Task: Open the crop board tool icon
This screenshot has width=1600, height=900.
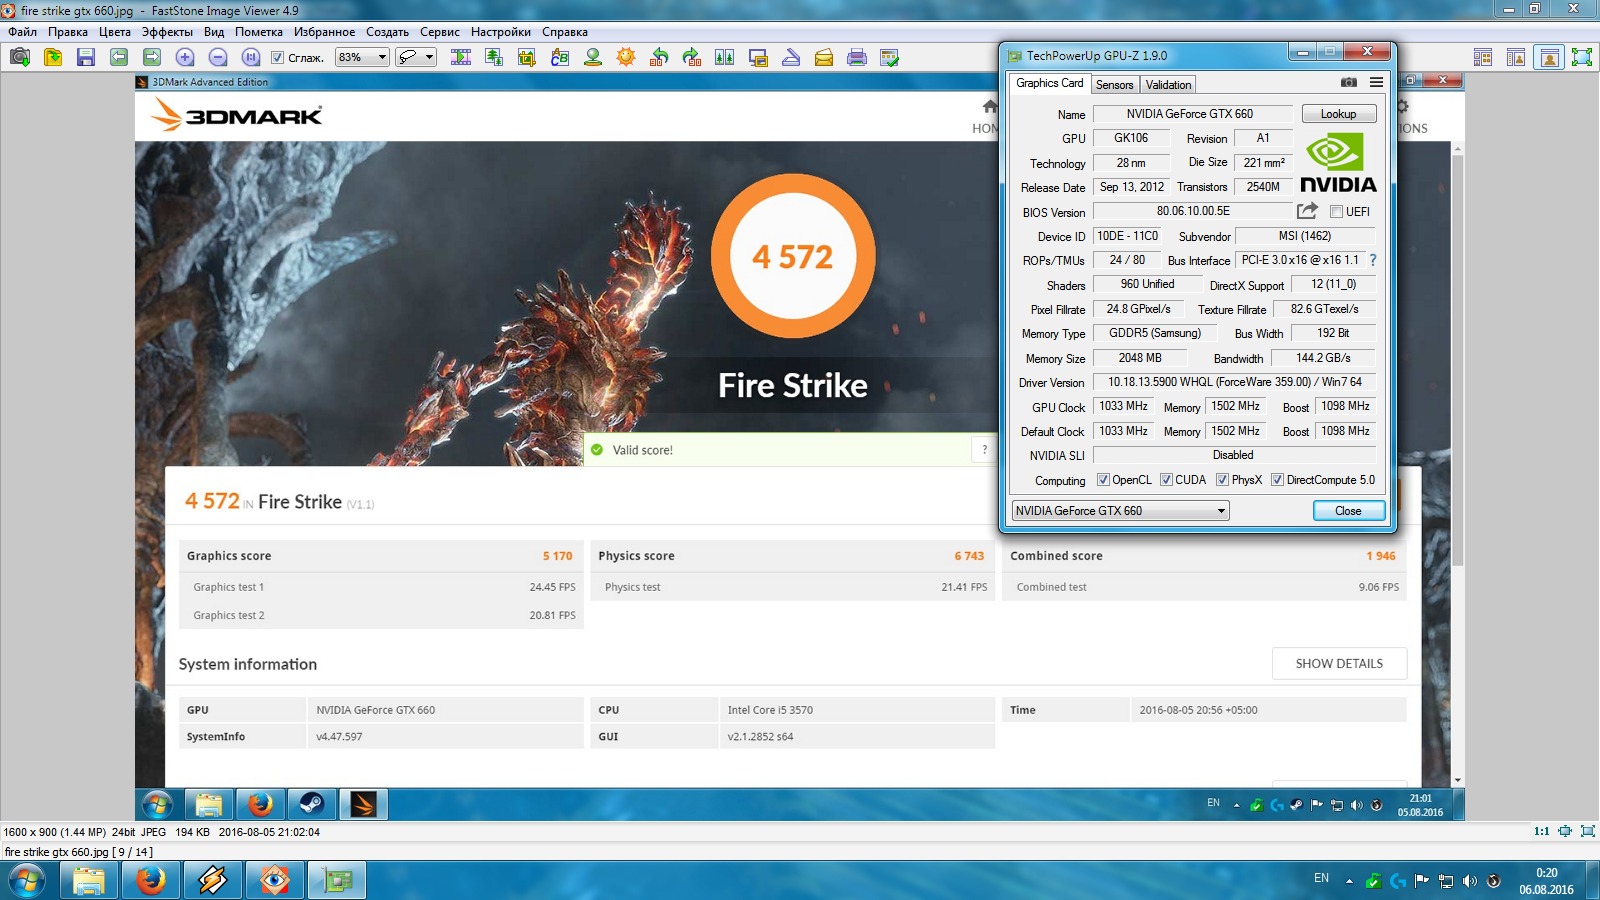Action: (527, 57)
